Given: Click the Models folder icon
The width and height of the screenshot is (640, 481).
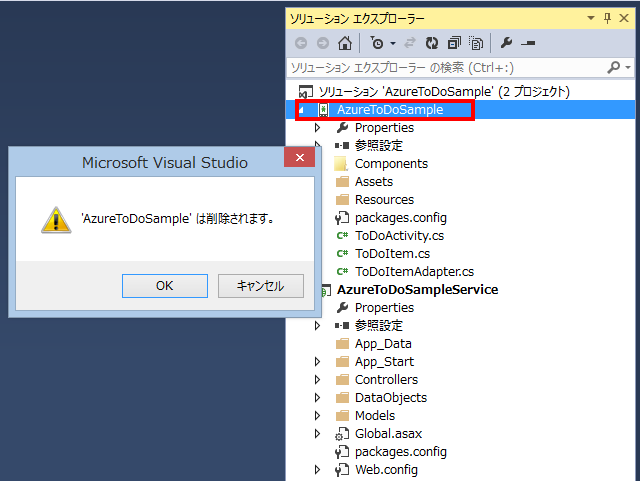Looking at the screenshot, I should (x=342, y=416).
